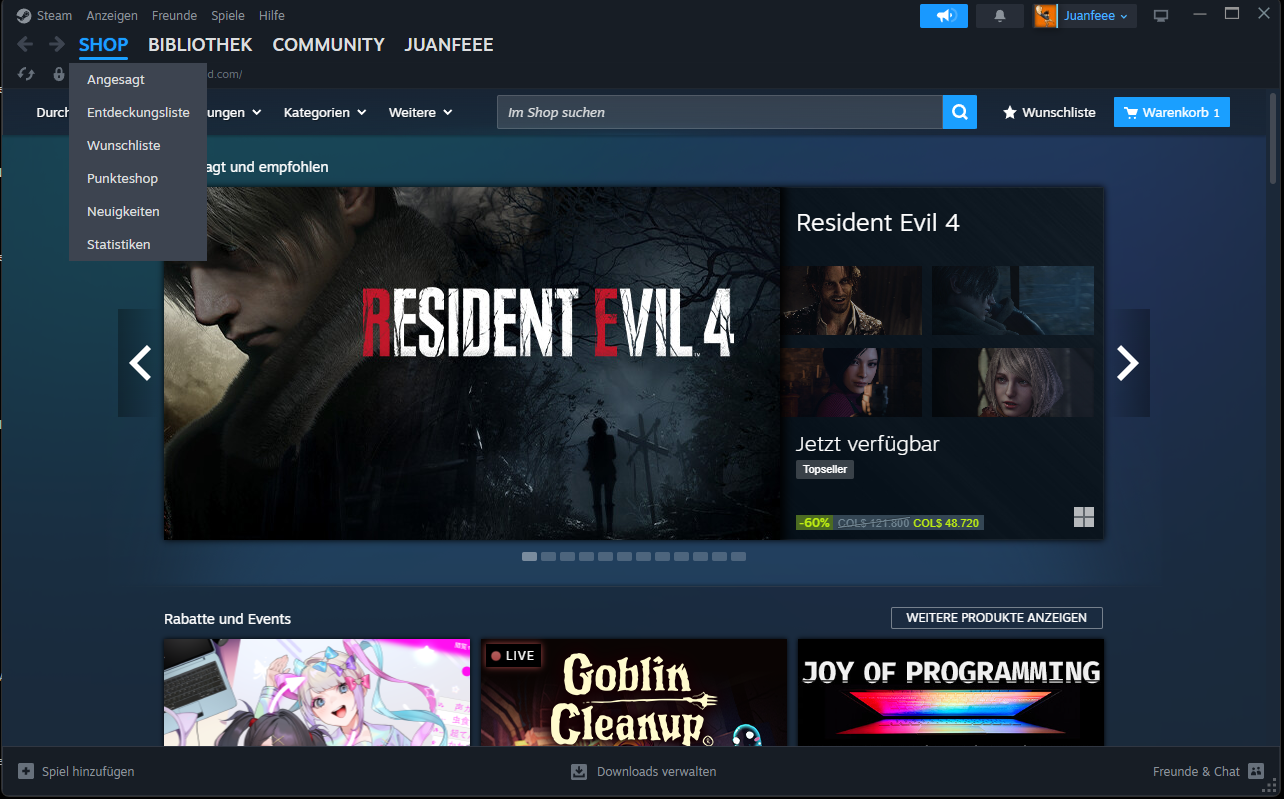The image size is (1284, 799).
Task: Click the Im Shop suchen search field
Action: point(720,113)
